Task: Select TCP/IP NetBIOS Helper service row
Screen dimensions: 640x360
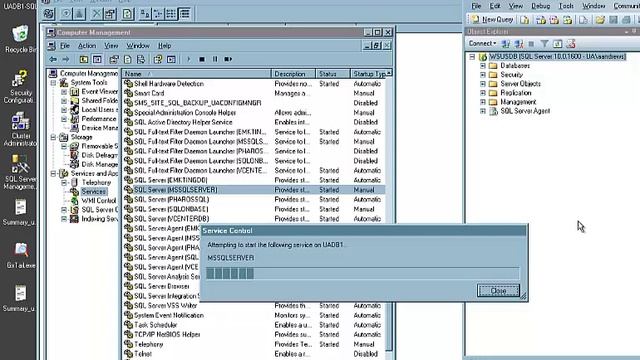Action: (x=254, y=334)
